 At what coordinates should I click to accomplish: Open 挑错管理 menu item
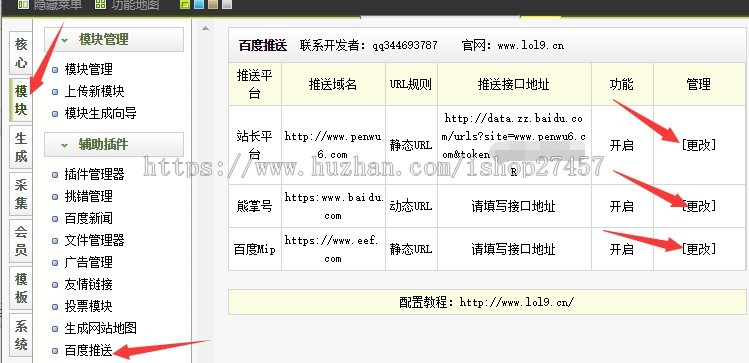pos(88,196)
